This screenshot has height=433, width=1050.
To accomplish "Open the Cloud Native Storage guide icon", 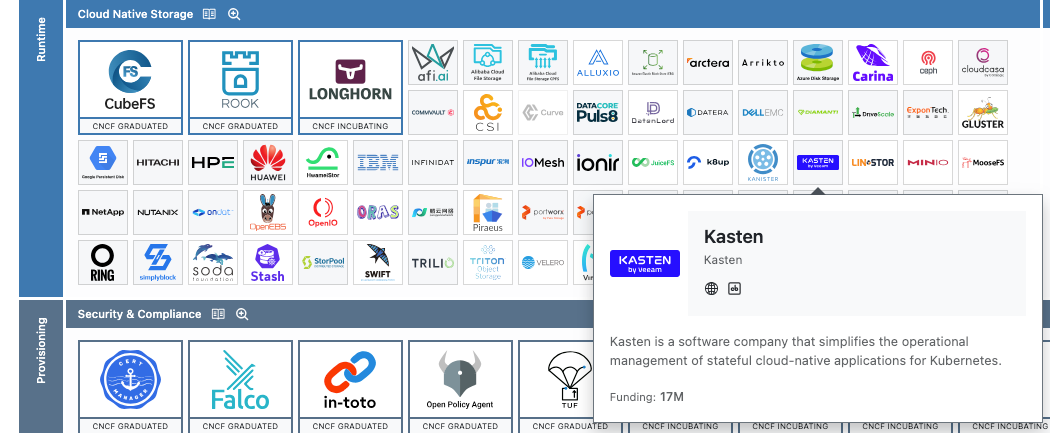I will coord(209,14).
